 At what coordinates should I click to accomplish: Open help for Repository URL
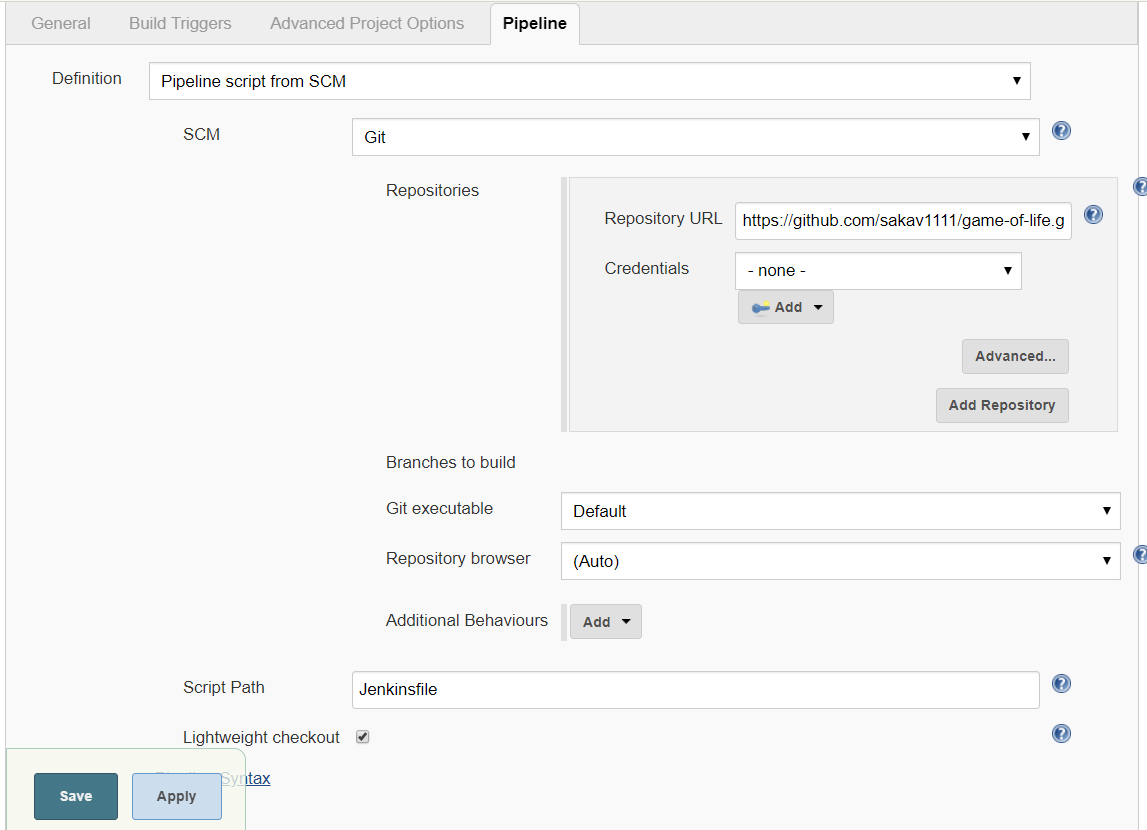(1093, 215)
